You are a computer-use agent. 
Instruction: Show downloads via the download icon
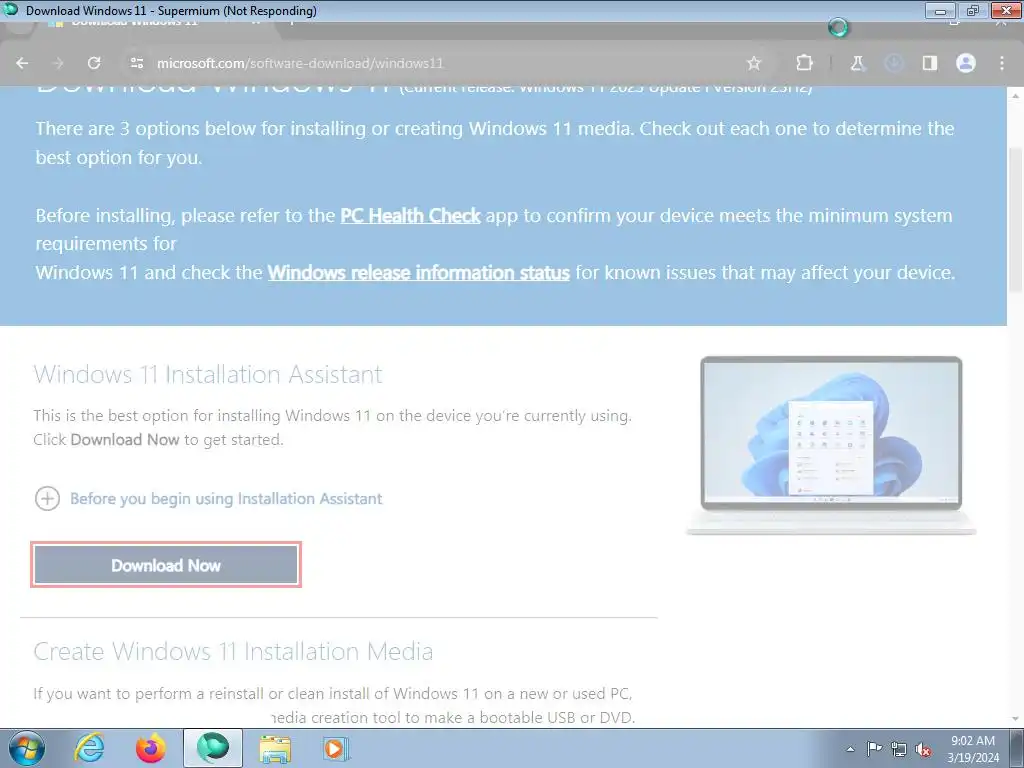893,63
